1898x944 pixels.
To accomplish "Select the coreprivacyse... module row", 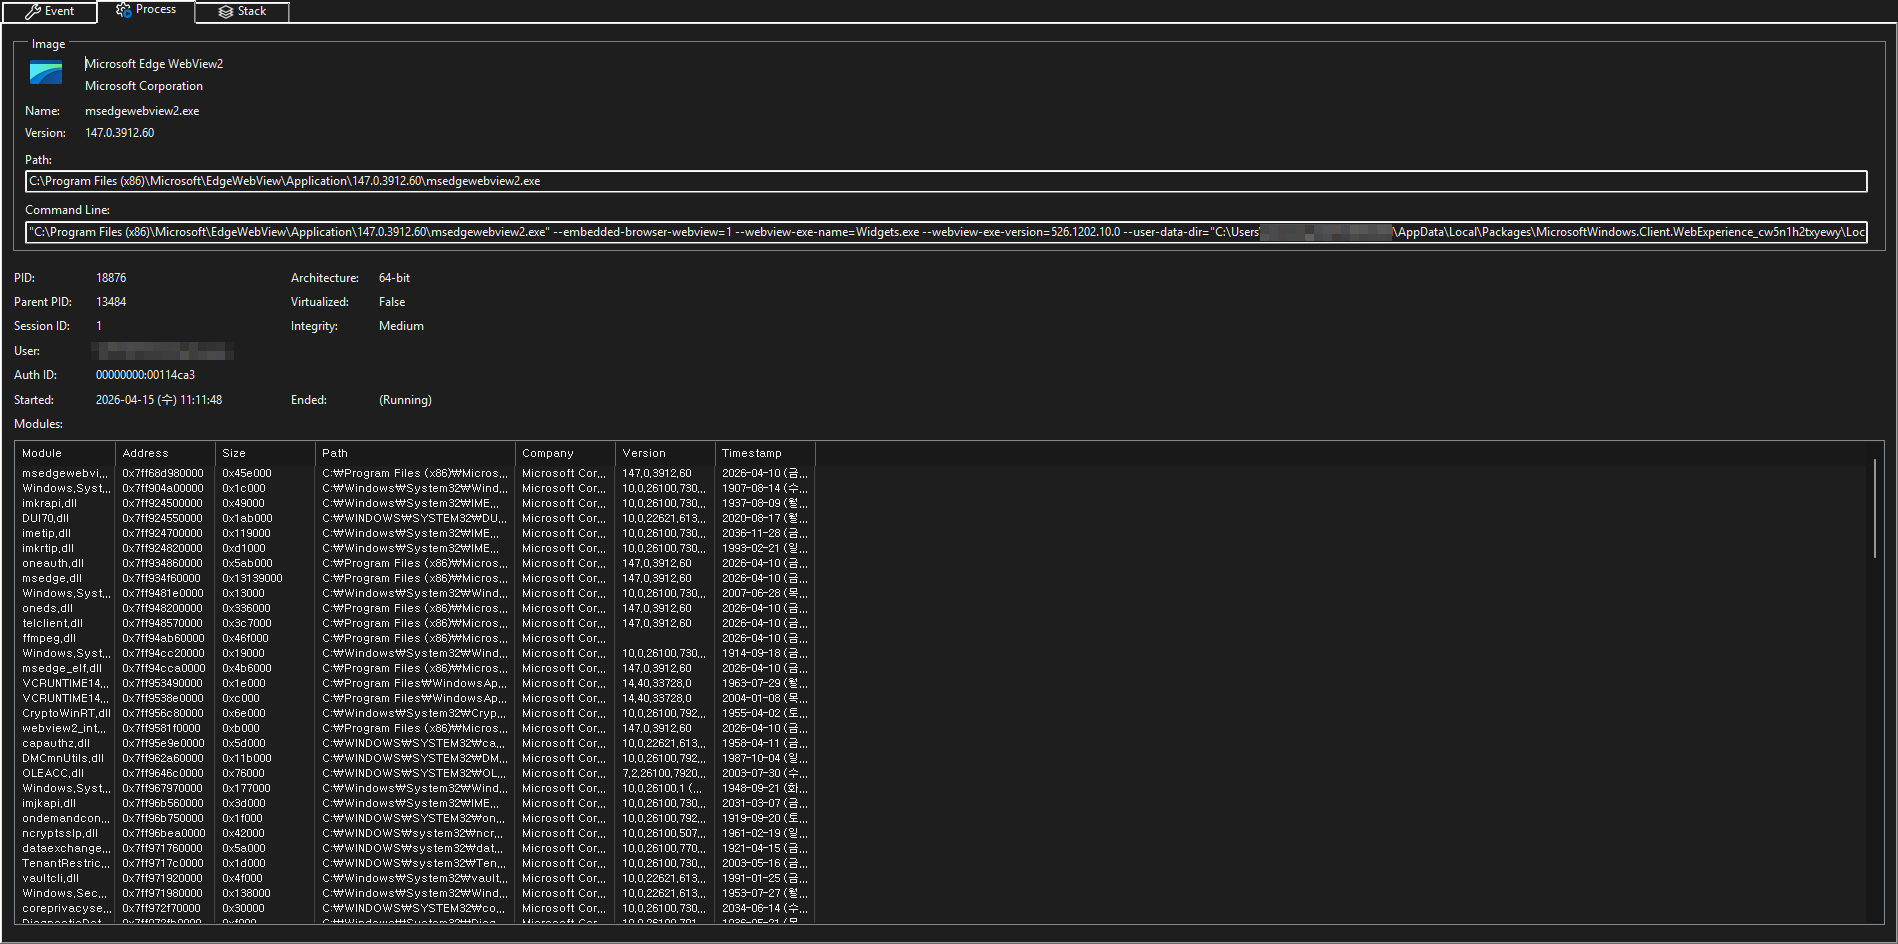I will 415,908.
